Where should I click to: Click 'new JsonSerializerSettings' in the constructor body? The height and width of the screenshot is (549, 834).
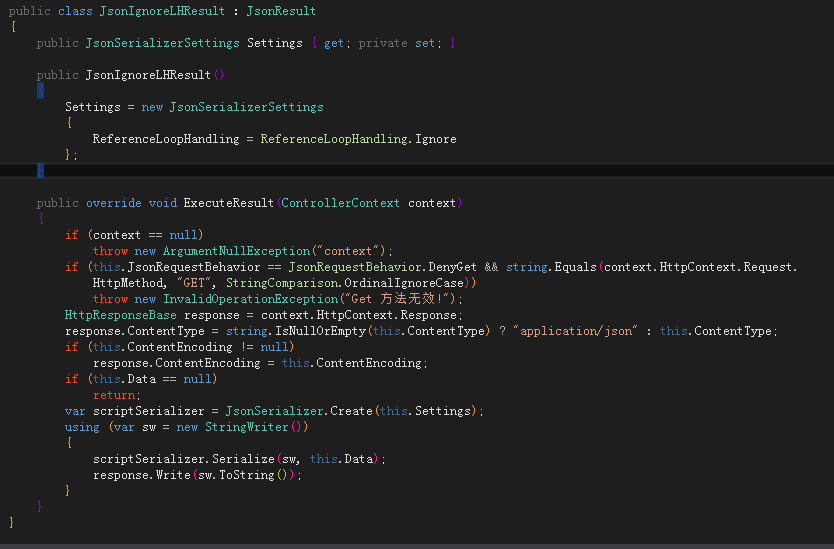click(232, 107)
